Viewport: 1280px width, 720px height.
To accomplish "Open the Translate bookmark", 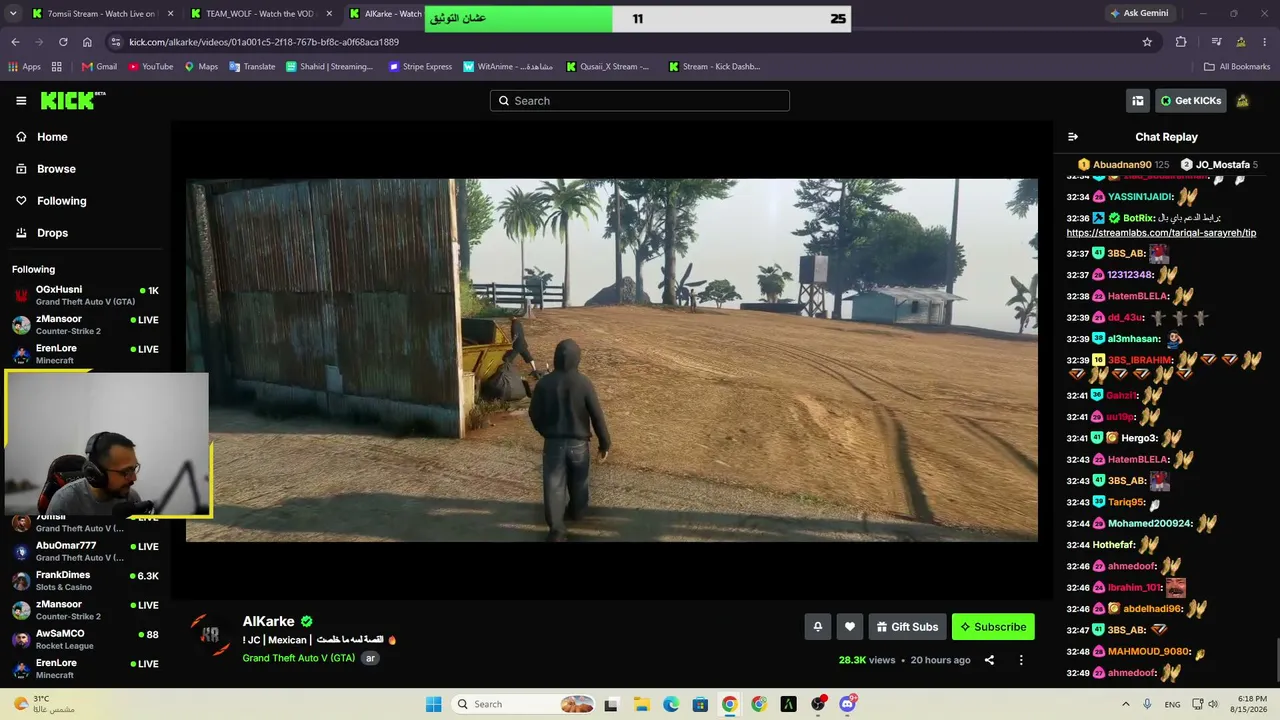I will click(252, 67).
